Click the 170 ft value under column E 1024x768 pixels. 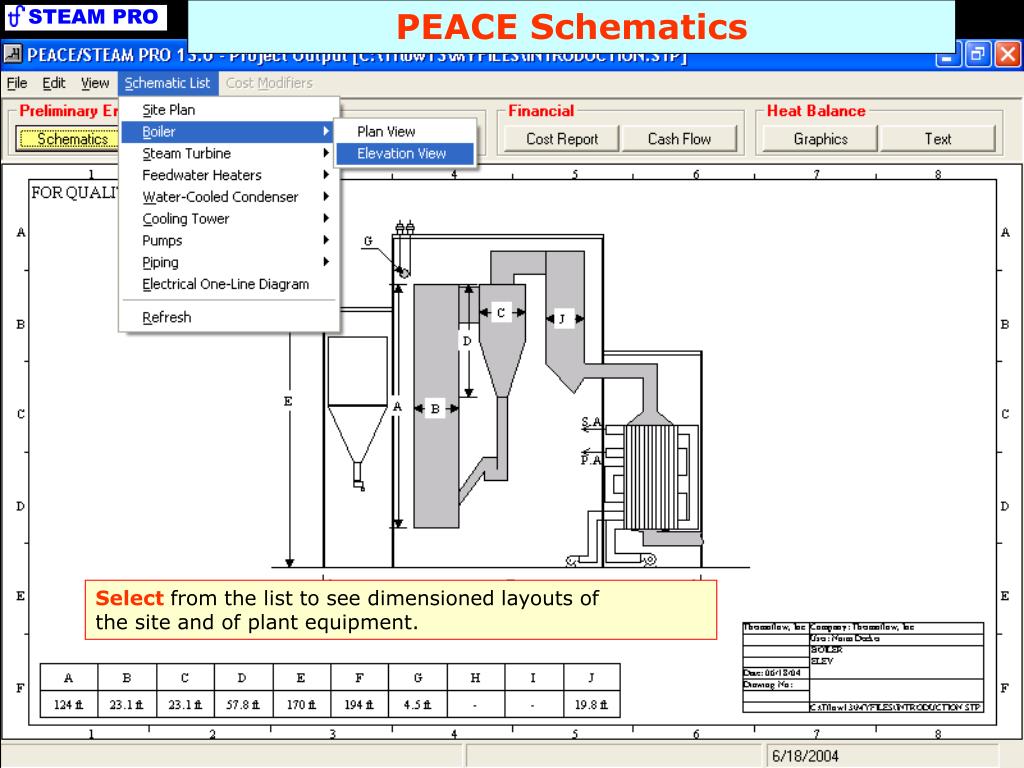301,705
